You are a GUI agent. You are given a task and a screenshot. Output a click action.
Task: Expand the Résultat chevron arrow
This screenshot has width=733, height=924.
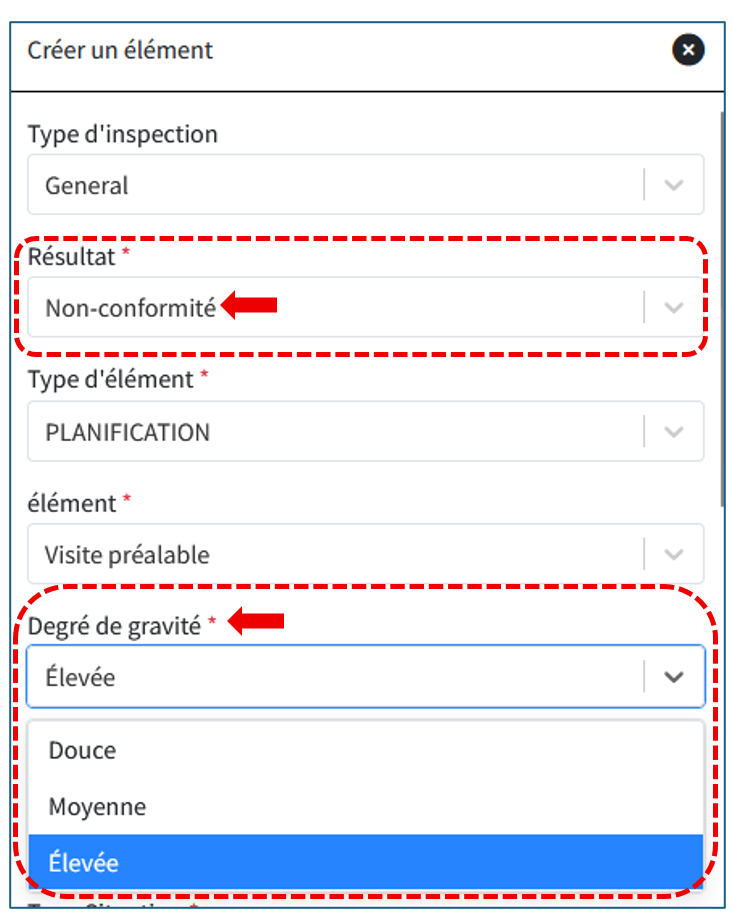(674, 308)
